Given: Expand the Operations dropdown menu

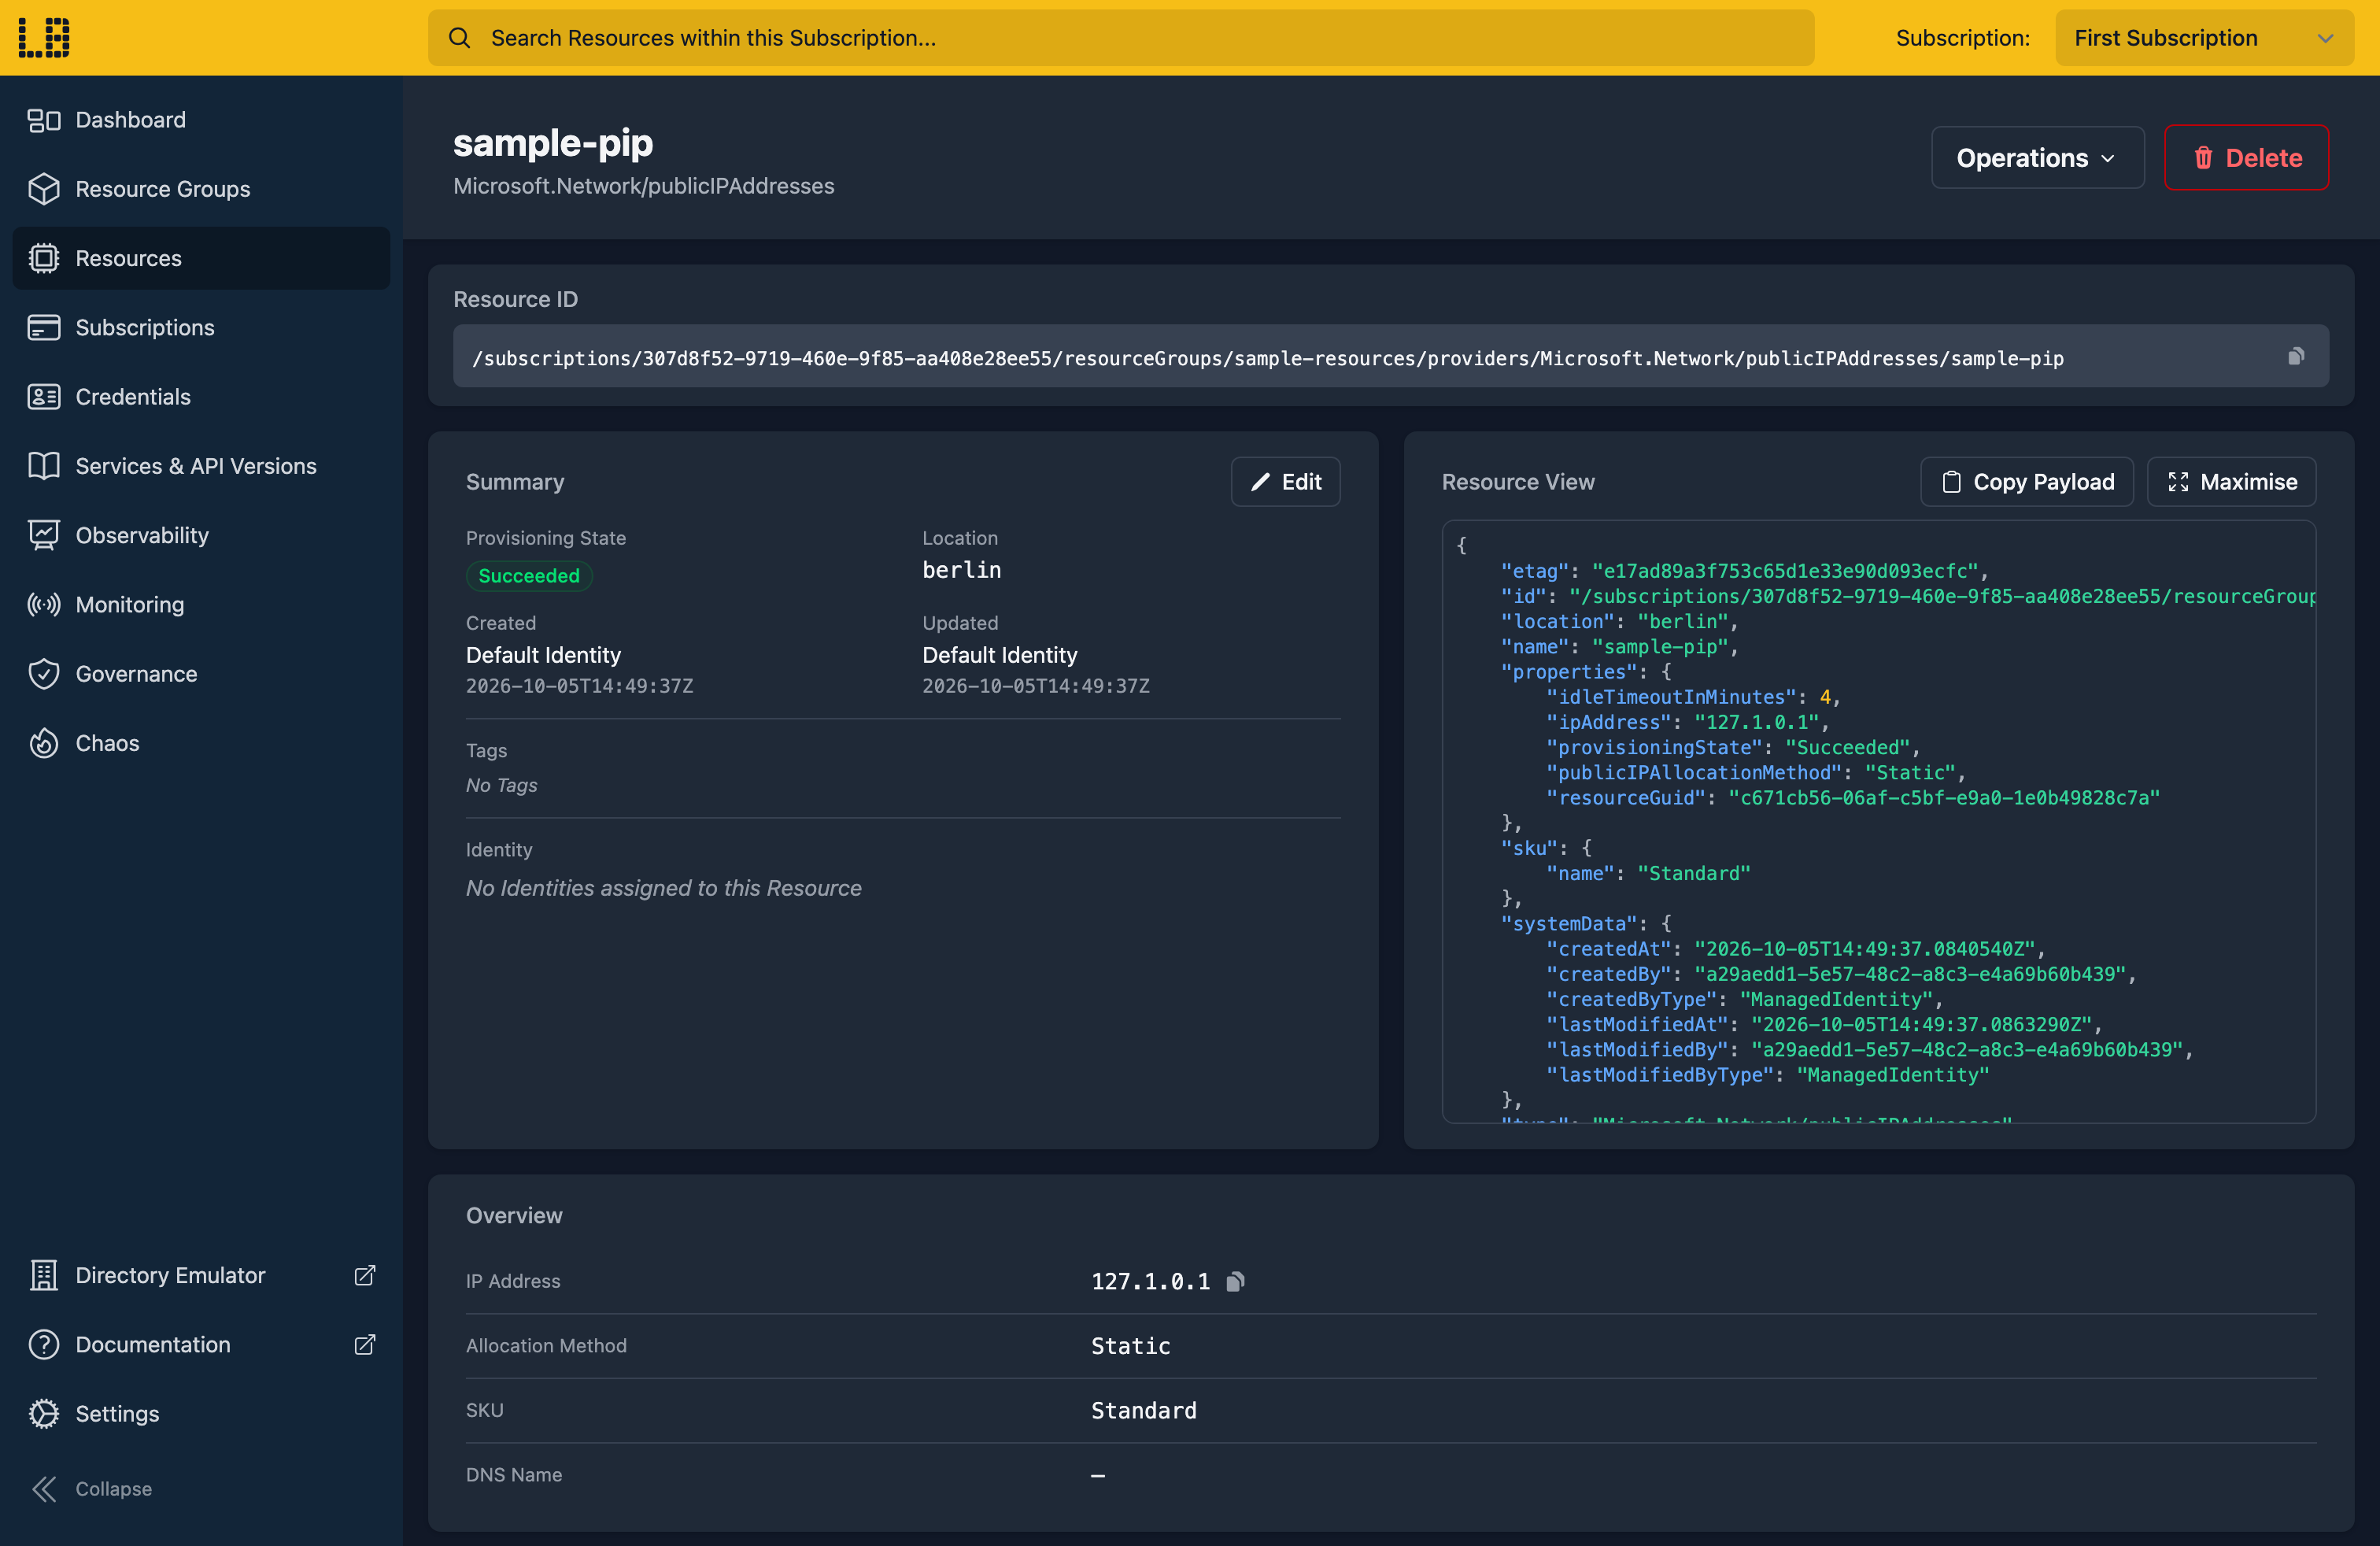Looking at the screenshot, I should click(x=2037, y=157).
